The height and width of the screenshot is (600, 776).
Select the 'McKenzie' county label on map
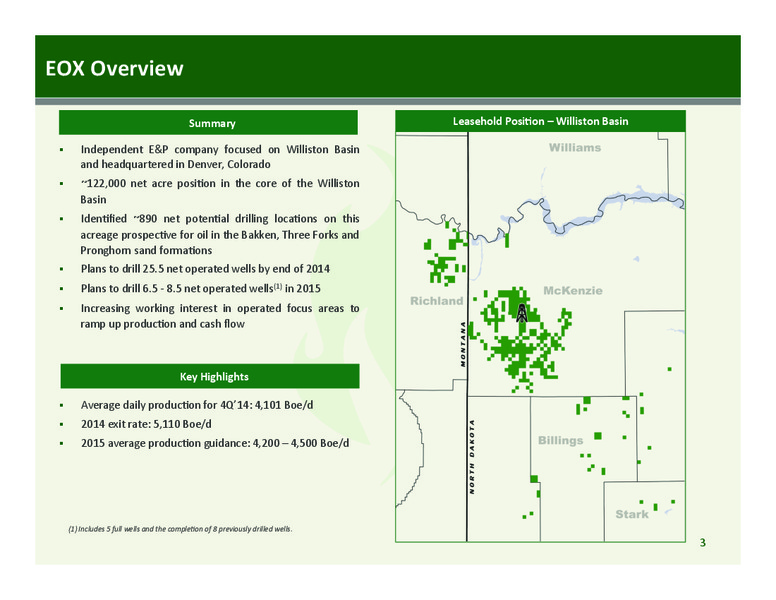[573, 291]
